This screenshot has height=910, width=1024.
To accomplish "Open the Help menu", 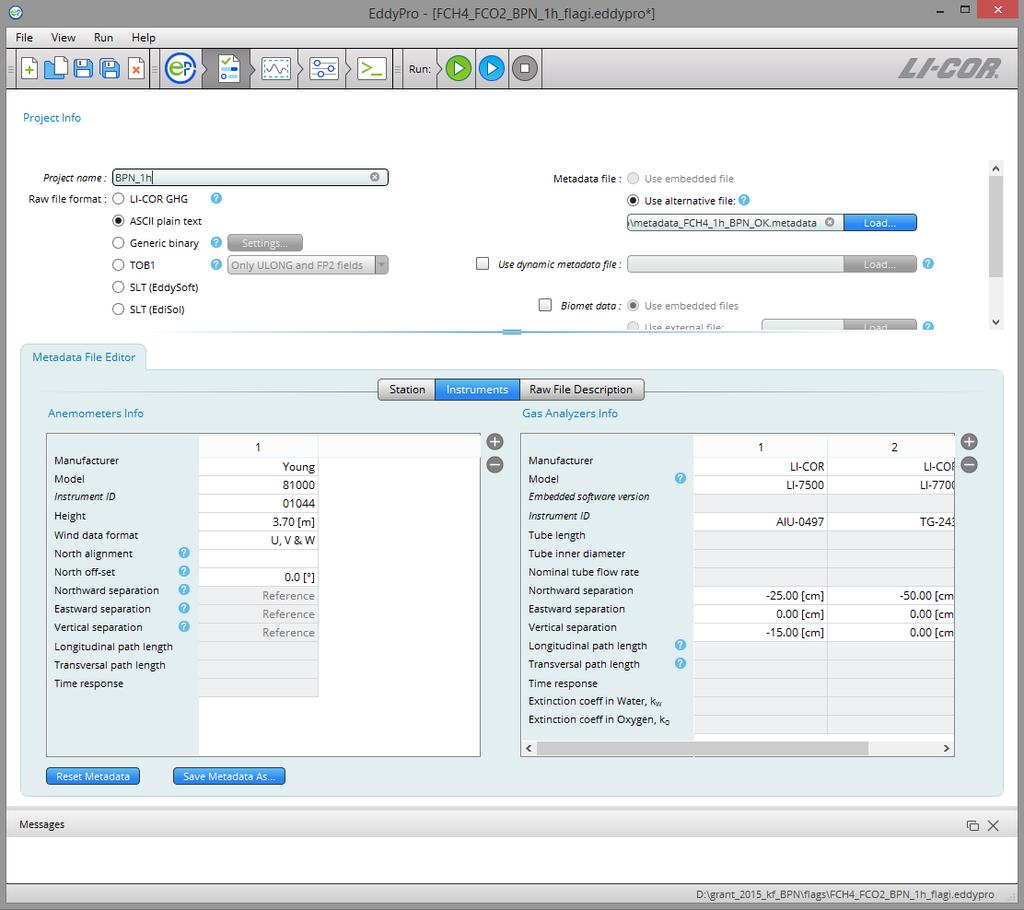I will pos(143,37).
